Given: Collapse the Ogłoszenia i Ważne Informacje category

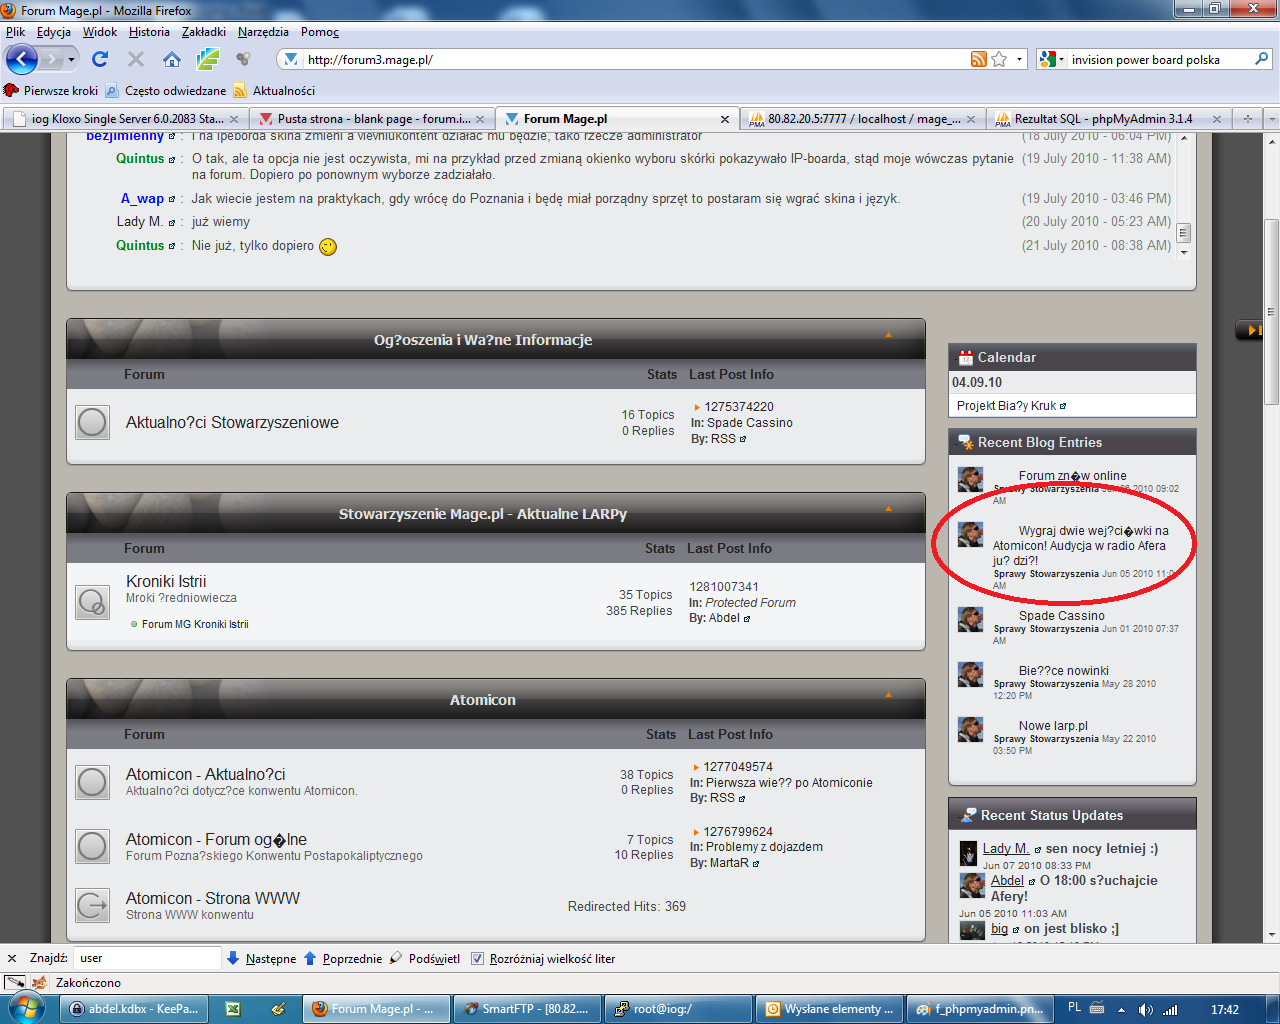Looking at the screenshot, I should pyautogui.click(x=888, y=335).
